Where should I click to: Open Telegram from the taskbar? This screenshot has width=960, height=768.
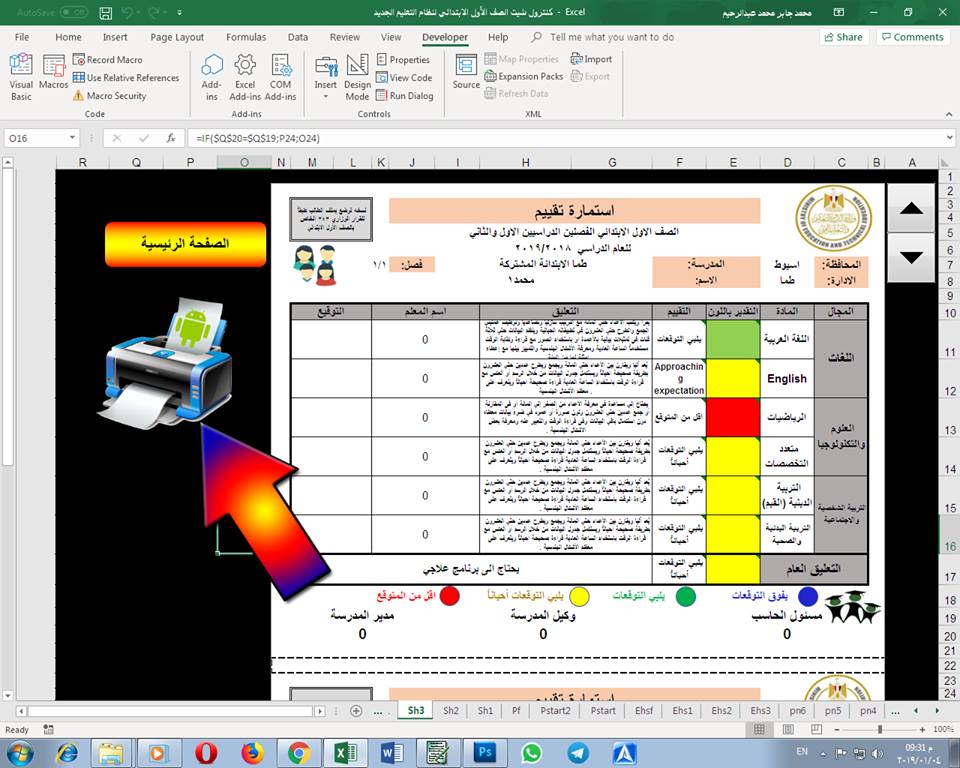pyautogui.click(x=578, y=753)
